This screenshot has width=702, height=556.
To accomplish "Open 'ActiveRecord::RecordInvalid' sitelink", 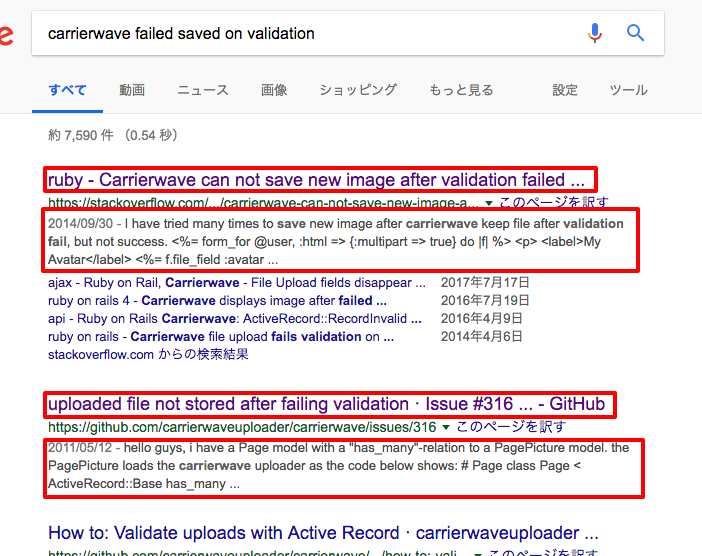I will [235, 319].
